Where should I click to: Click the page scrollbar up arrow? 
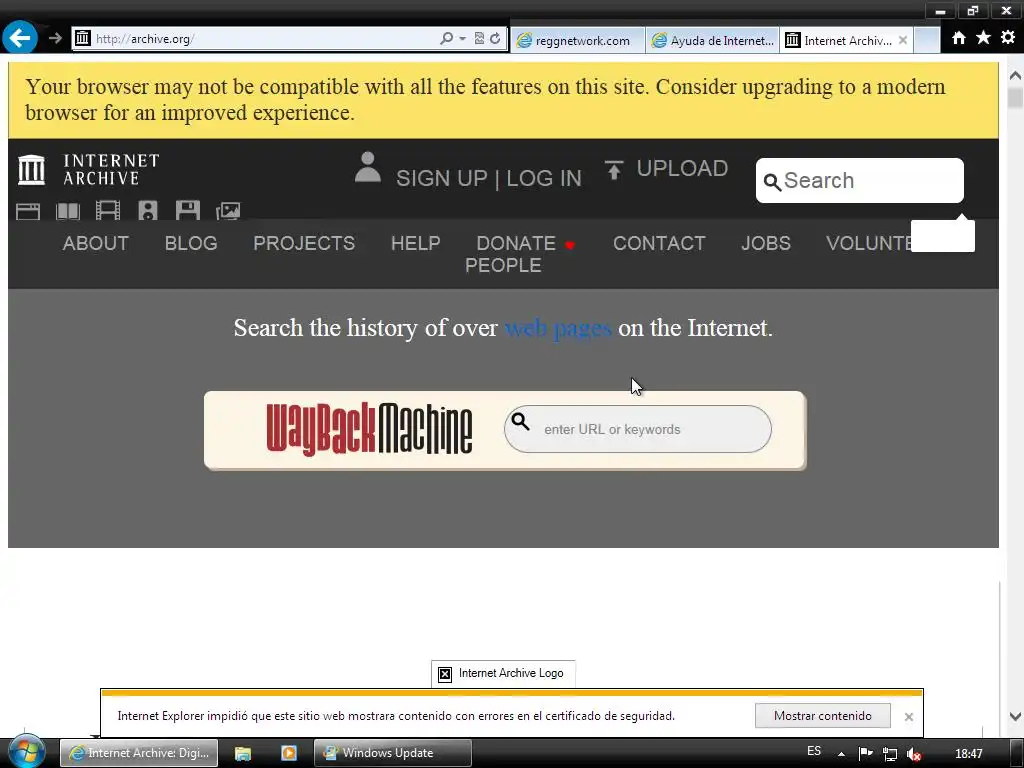click(1015, 75)
